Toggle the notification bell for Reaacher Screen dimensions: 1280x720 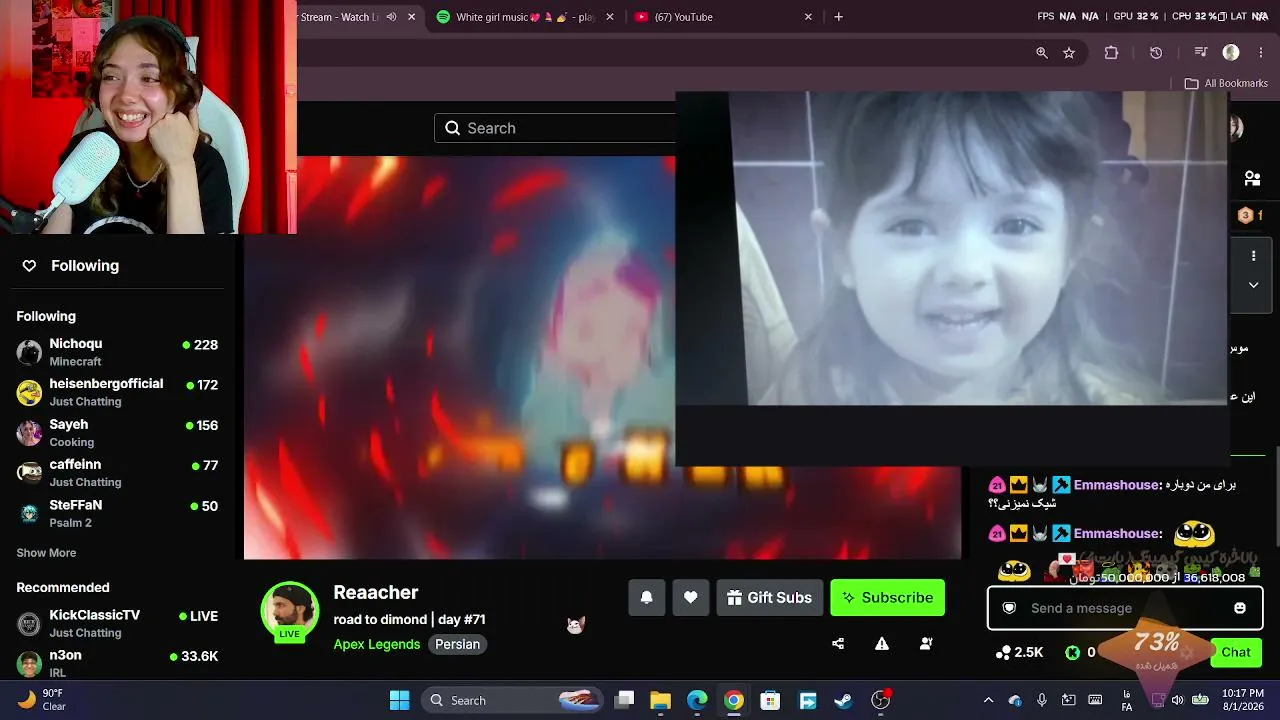tap(647, 598)
